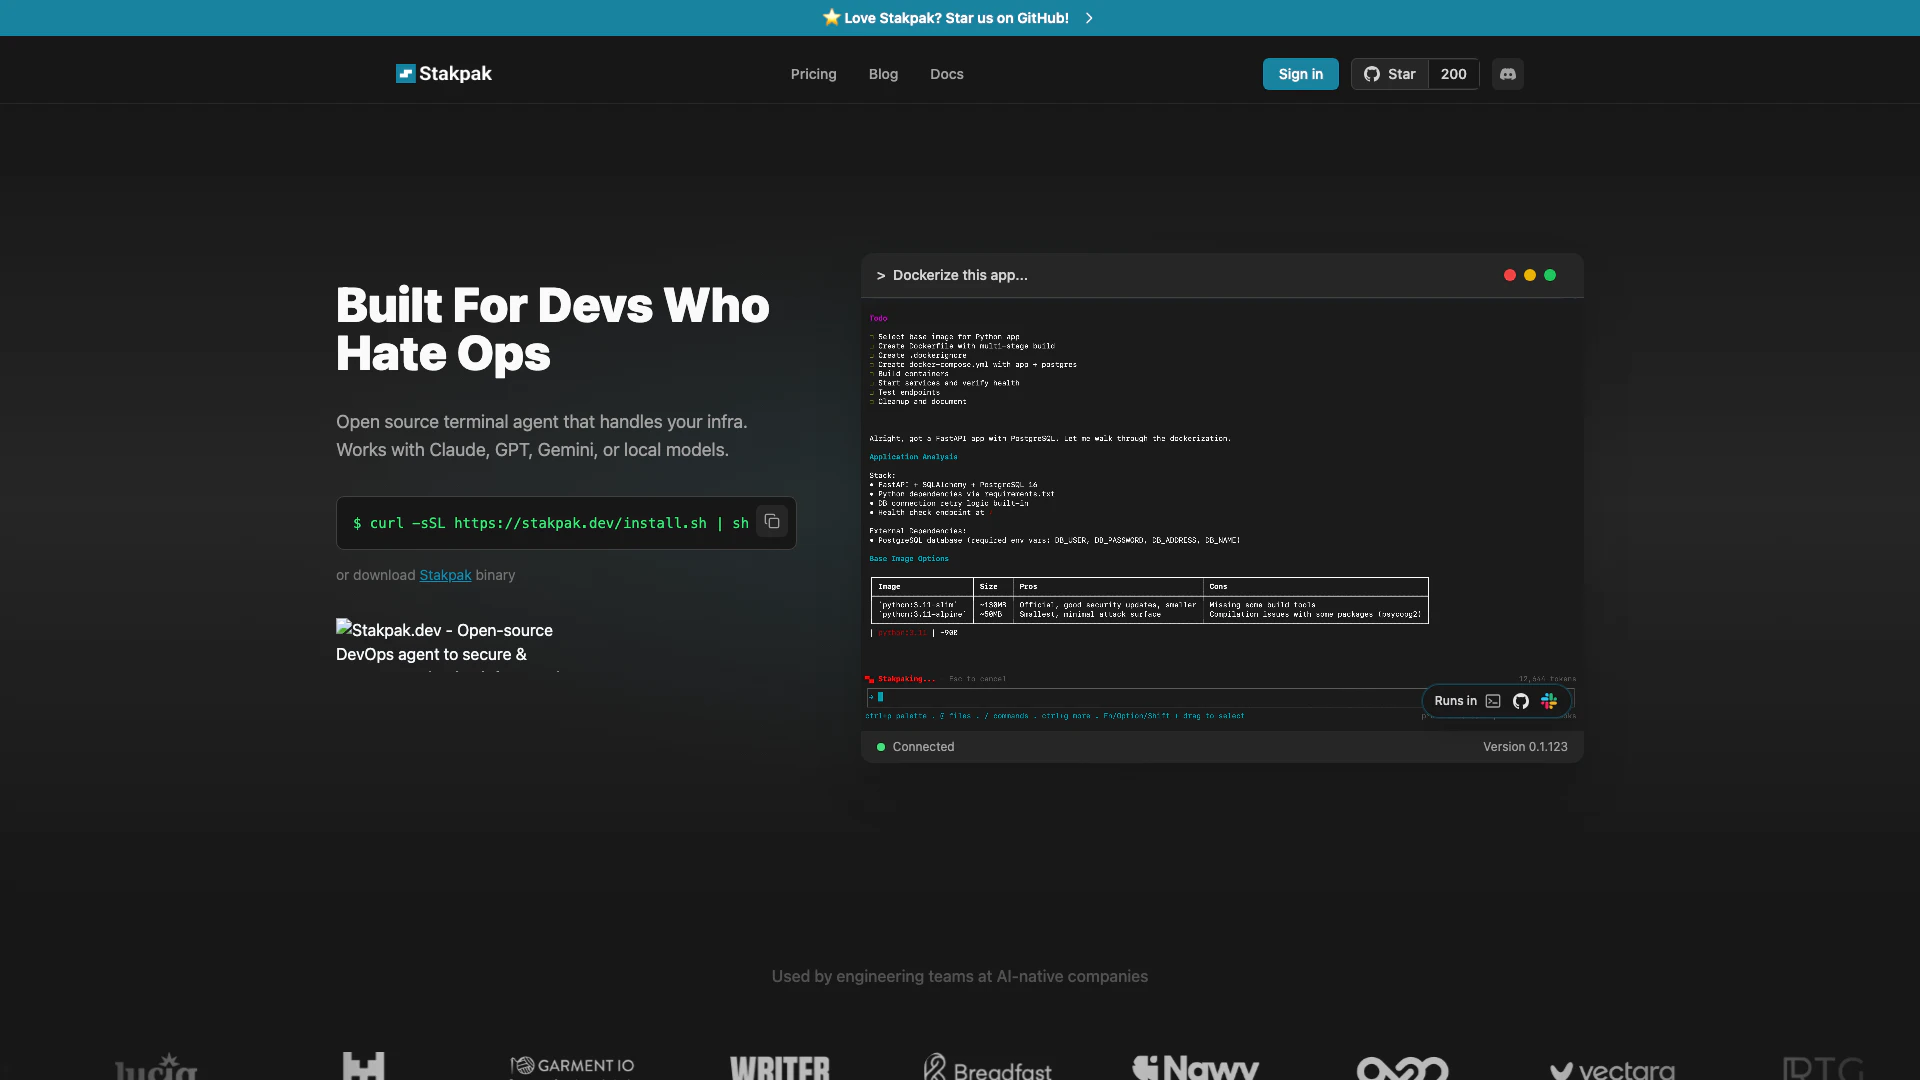The height and width of the screenshot is (1080, 1920).
Task: Click Love Stakpak GitHub banner text
Action: coord(956,18)
